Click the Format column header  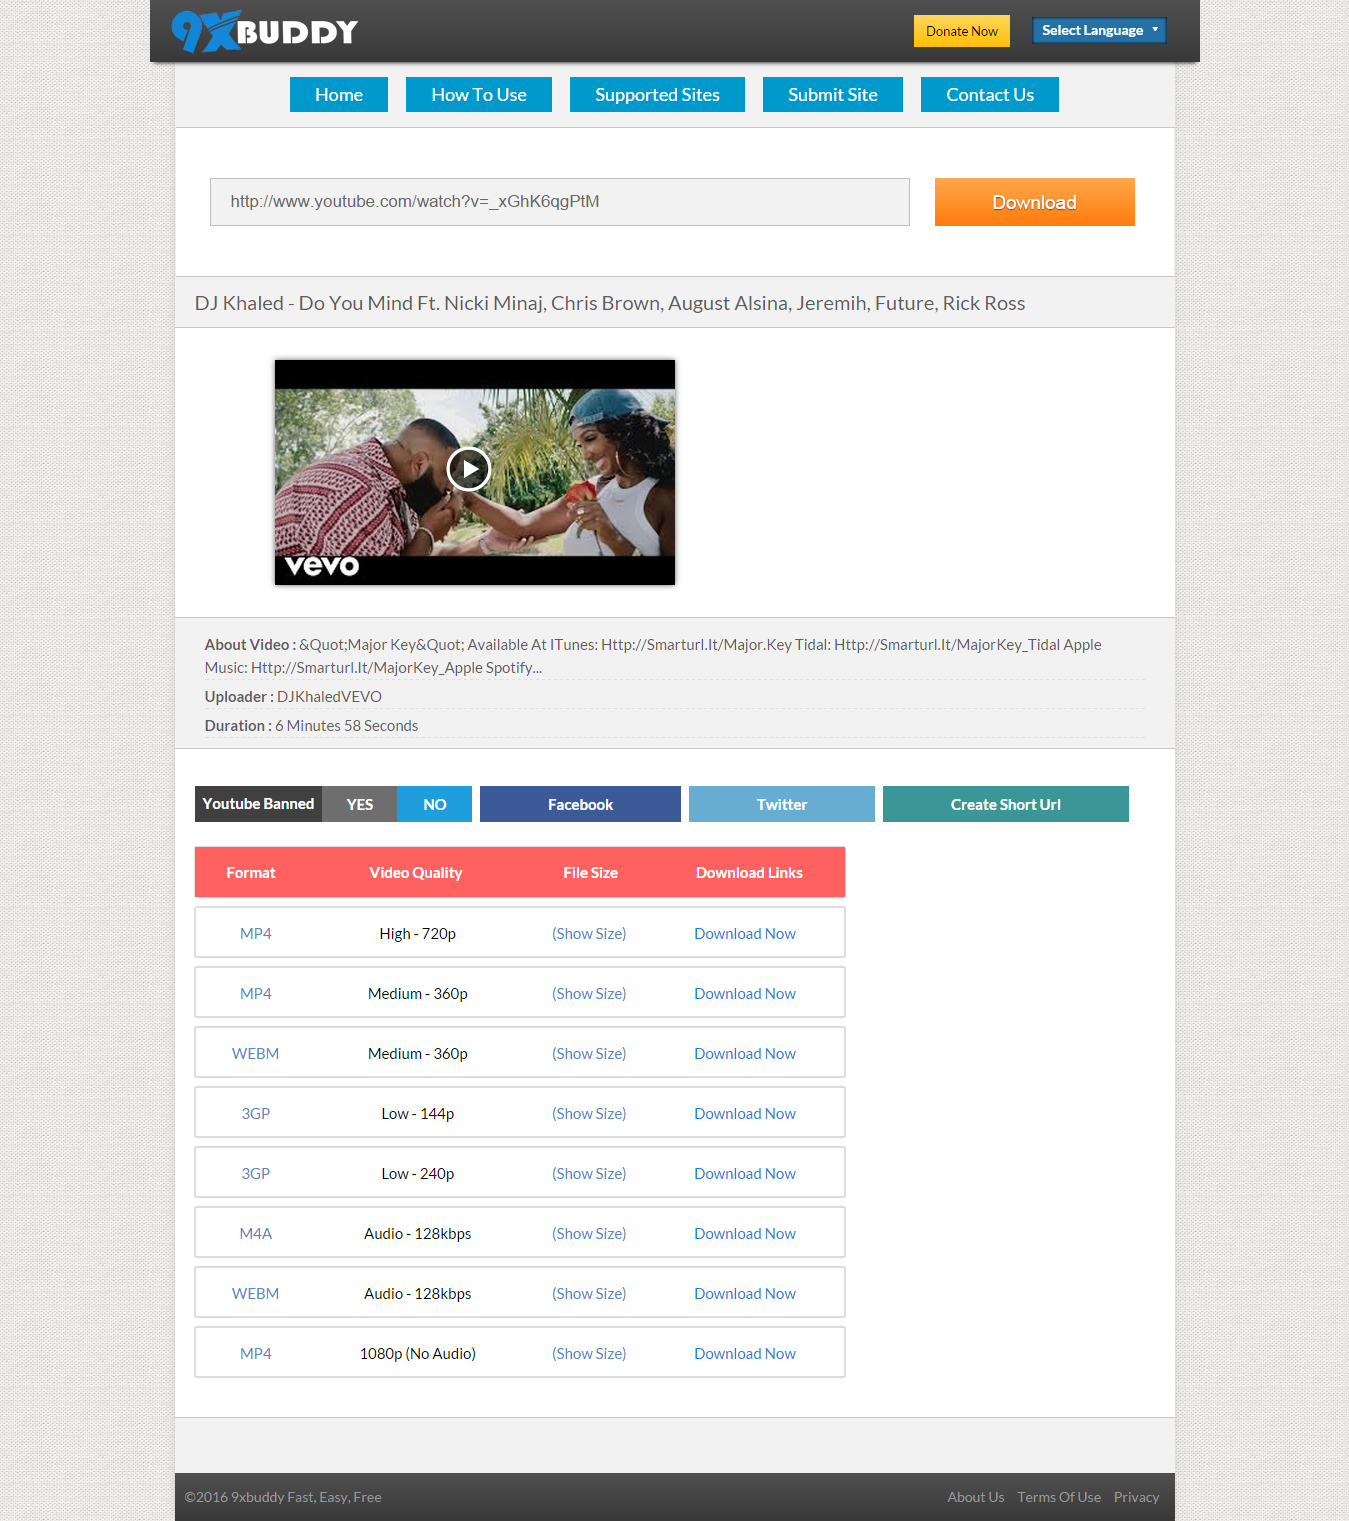(251, 872)
